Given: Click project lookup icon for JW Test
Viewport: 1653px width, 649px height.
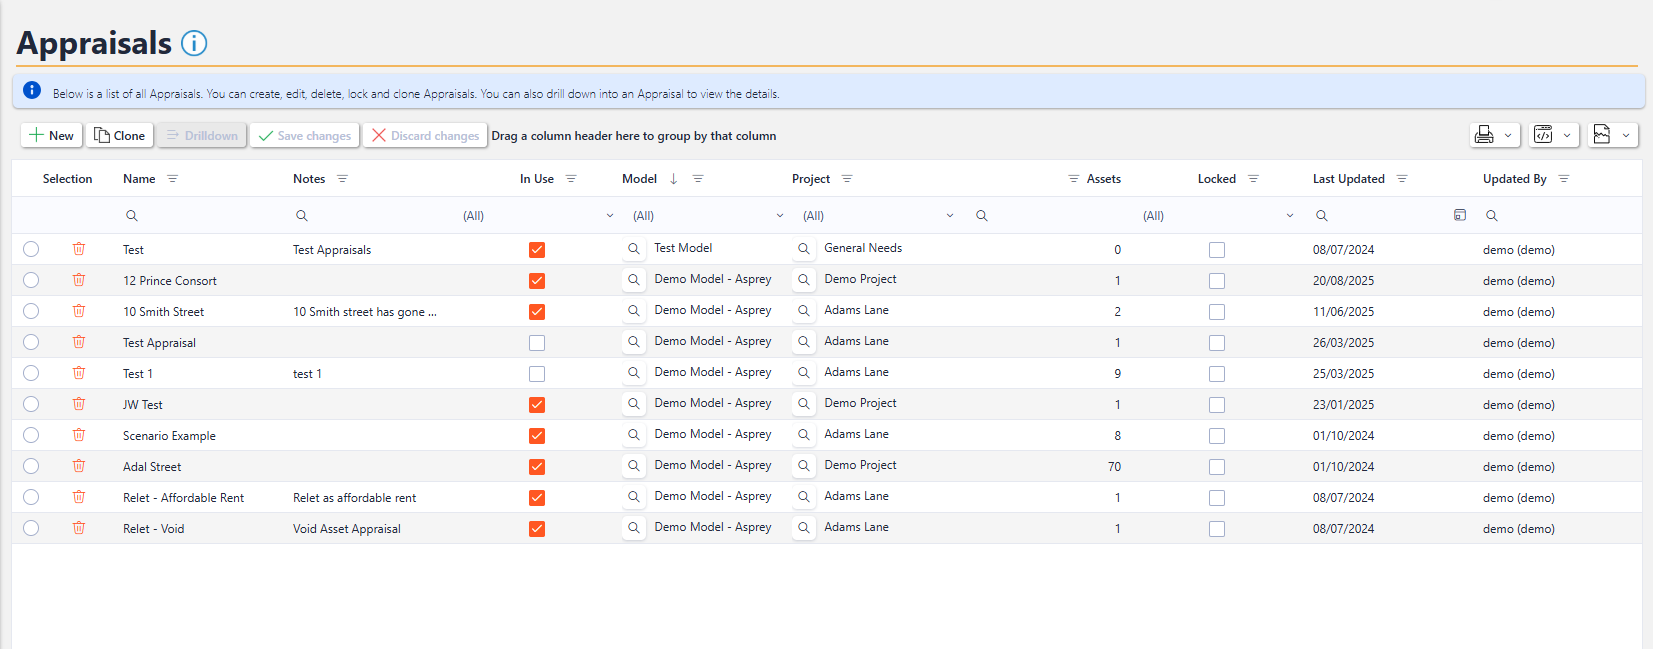Looking at the screenshot, I should [803, 404].
